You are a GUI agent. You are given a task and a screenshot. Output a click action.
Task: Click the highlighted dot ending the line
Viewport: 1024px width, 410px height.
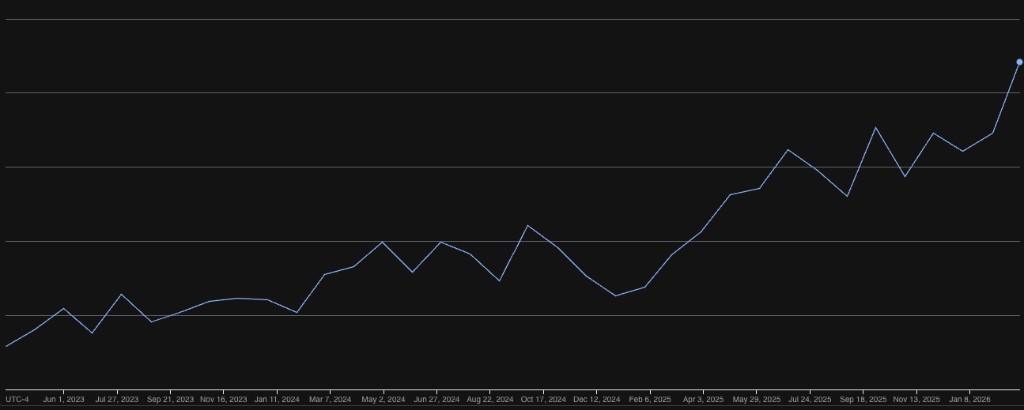[x=1019, y=62]
